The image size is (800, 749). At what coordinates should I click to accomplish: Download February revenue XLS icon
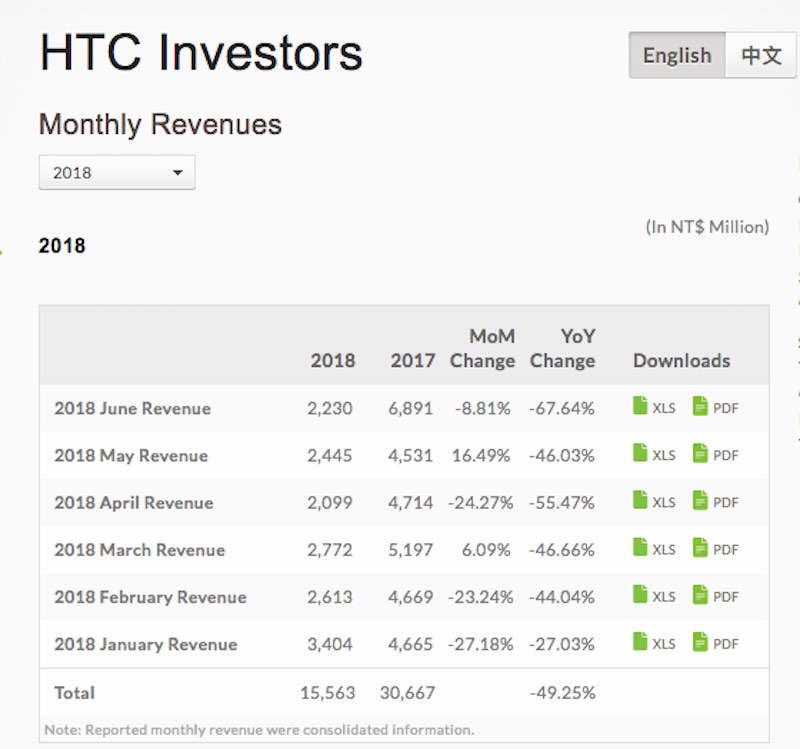click(640, 594)
